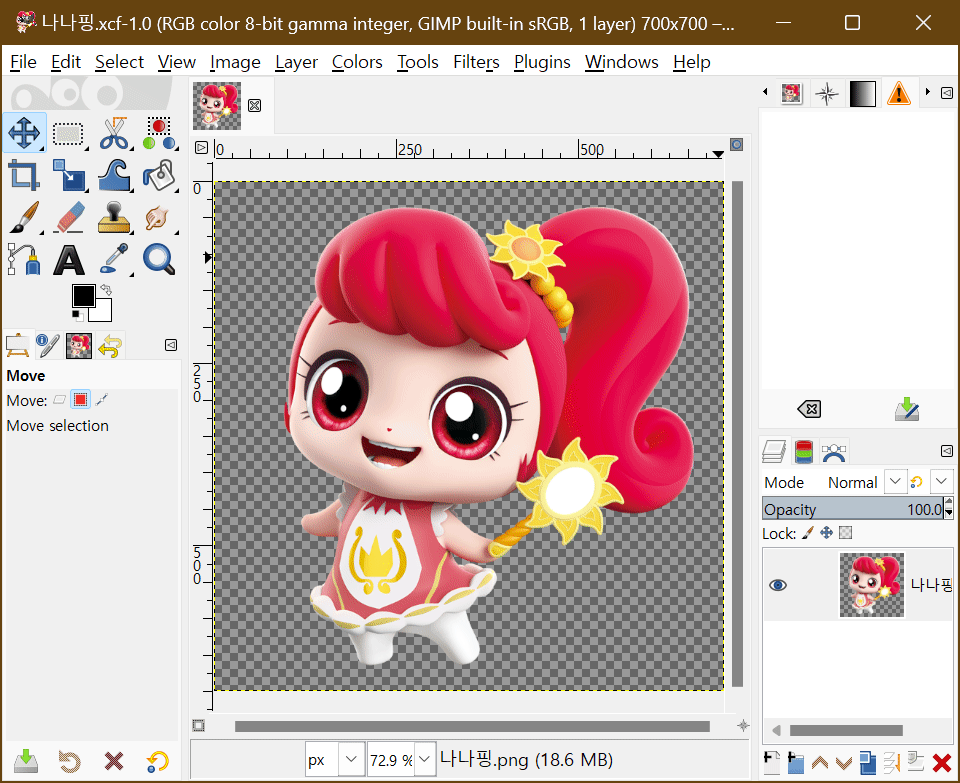This screenshot has width=960, height=783.
Task: Toggle Quick Mask at canvas corner
Action: (198, 725)
